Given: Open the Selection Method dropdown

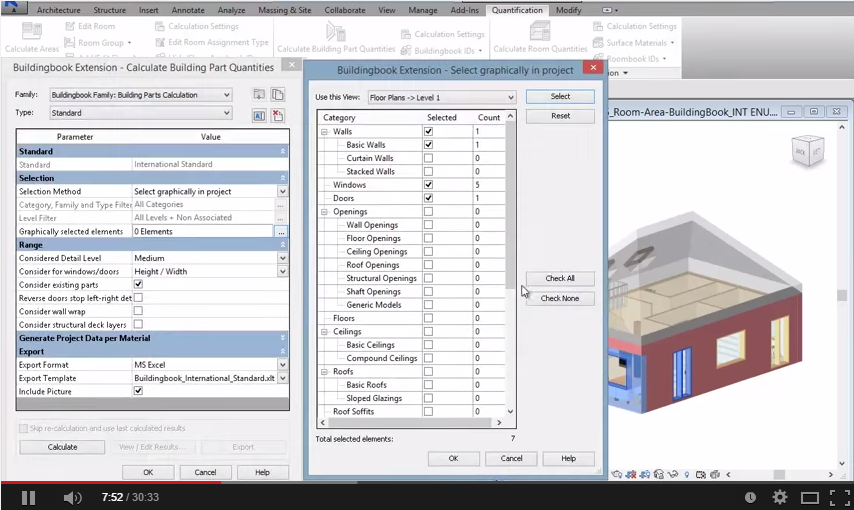Looking at the screenshot, I should 282,192.
